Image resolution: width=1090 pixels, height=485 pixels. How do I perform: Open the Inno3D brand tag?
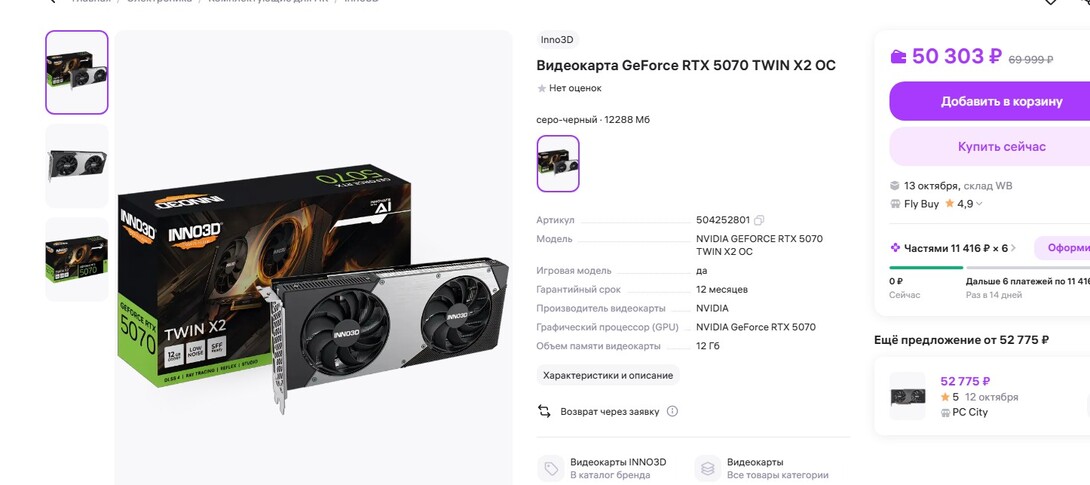[x=558, y=40]
